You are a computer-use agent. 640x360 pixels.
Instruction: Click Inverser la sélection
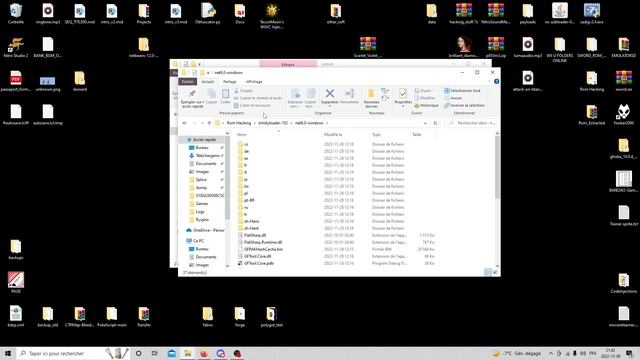(464, 105)
